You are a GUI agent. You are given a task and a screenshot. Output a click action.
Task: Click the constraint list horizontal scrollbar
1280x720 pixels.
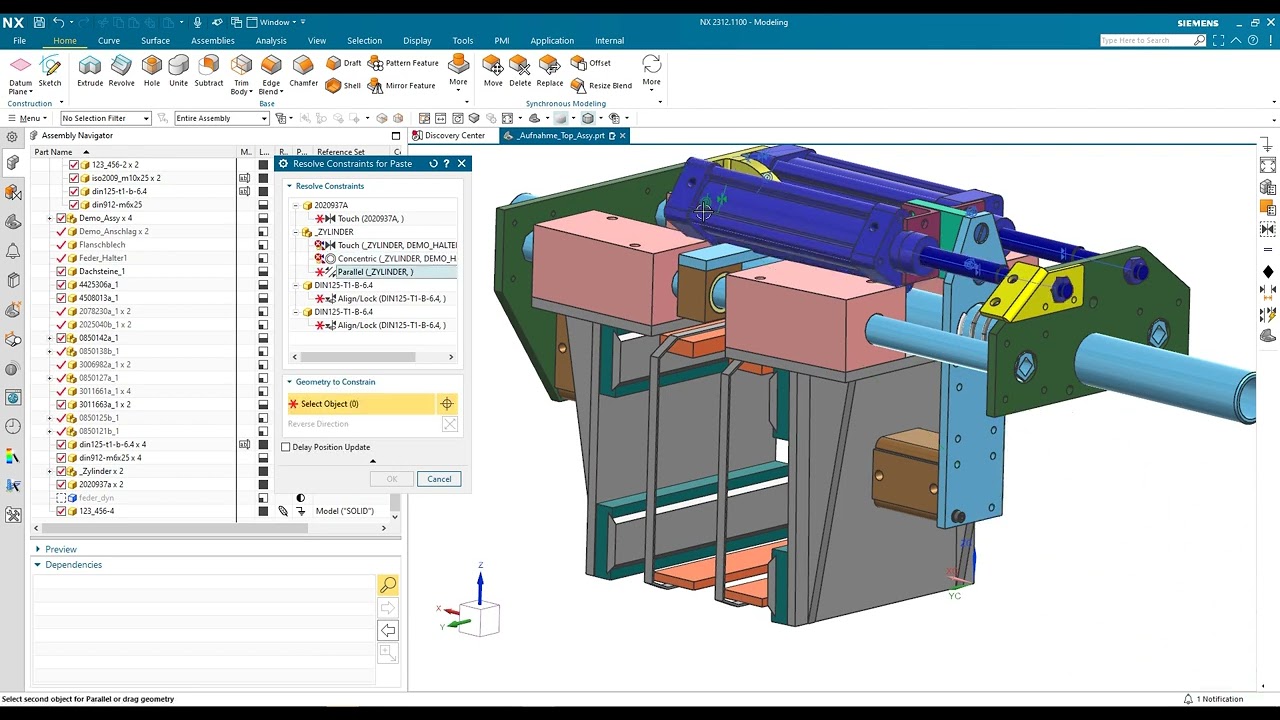point(358,357)
